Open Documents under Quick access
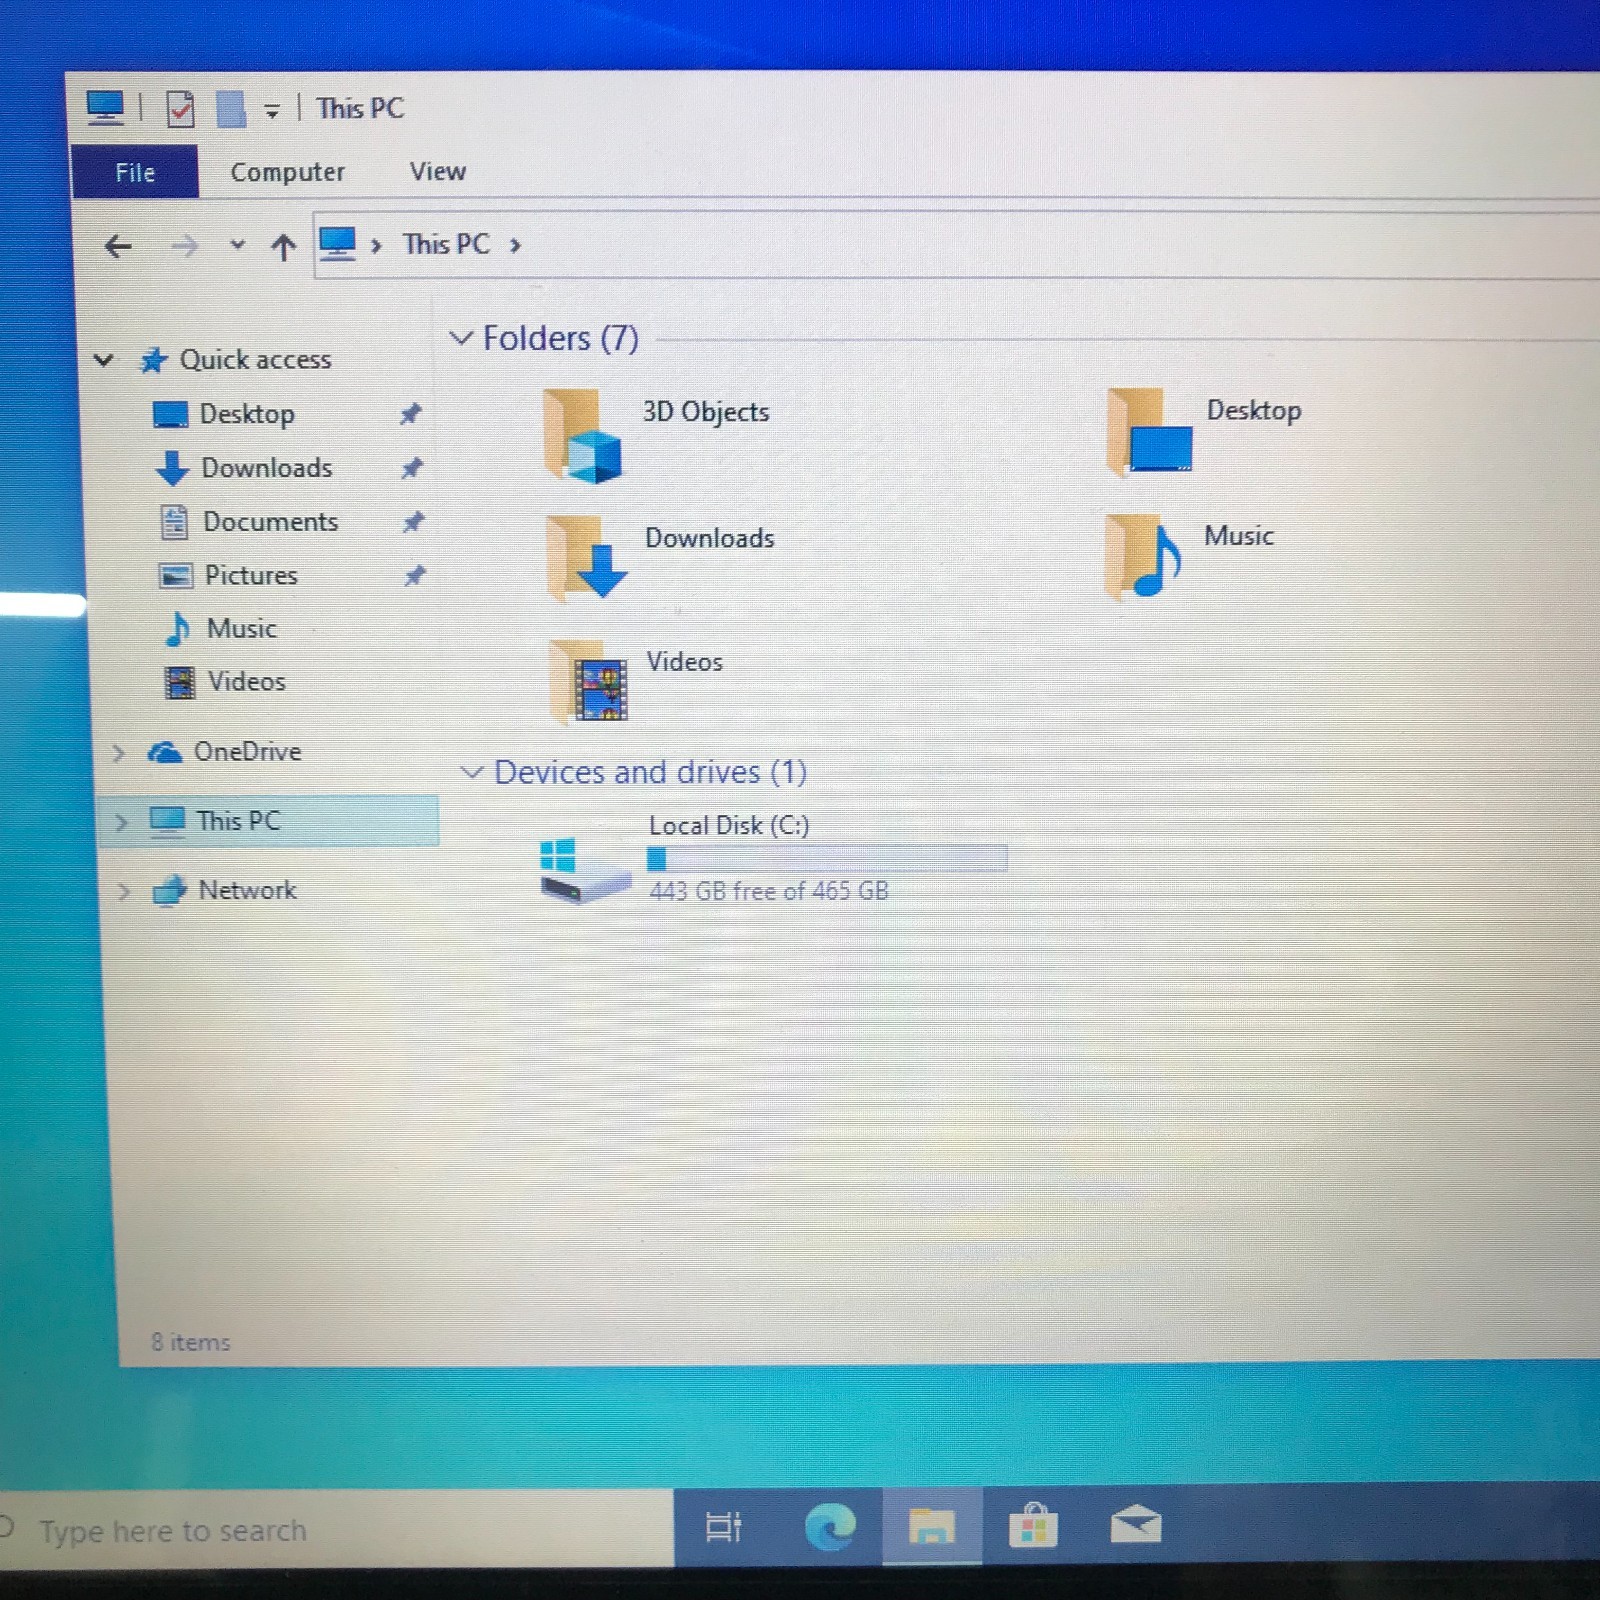This screenshot has width=1600, height=1600. (271, 522)
